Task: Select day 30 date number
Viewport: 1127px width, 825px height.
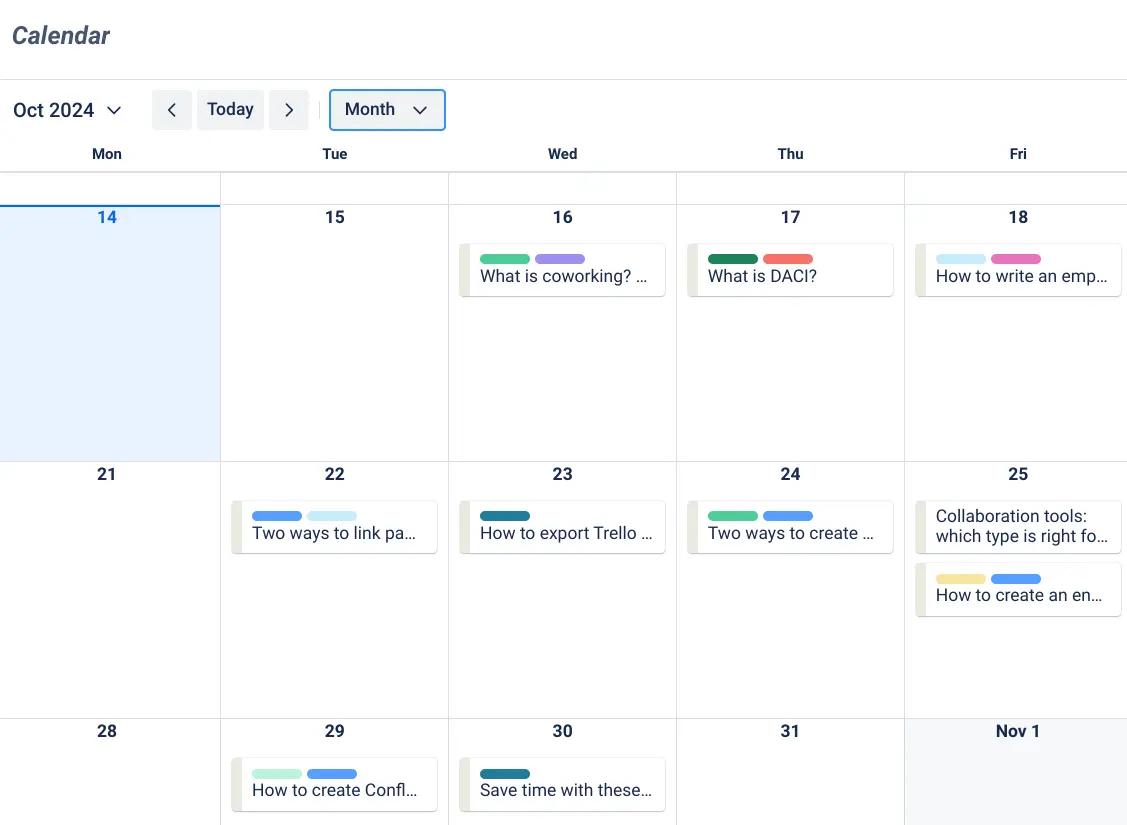Action: click(562, 731)
